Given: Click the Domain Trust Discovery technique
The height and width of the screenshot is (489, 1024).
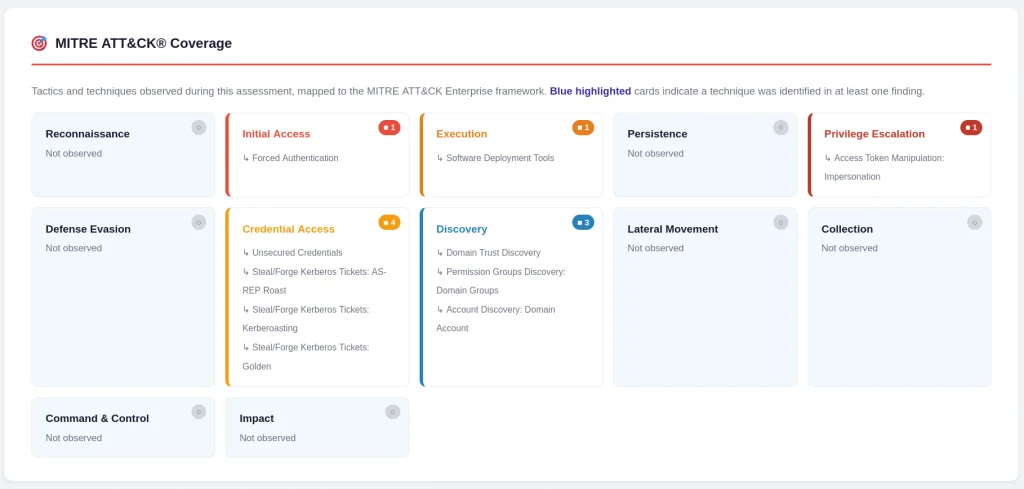Looking at the screenshot, I should tap(488, 253).
